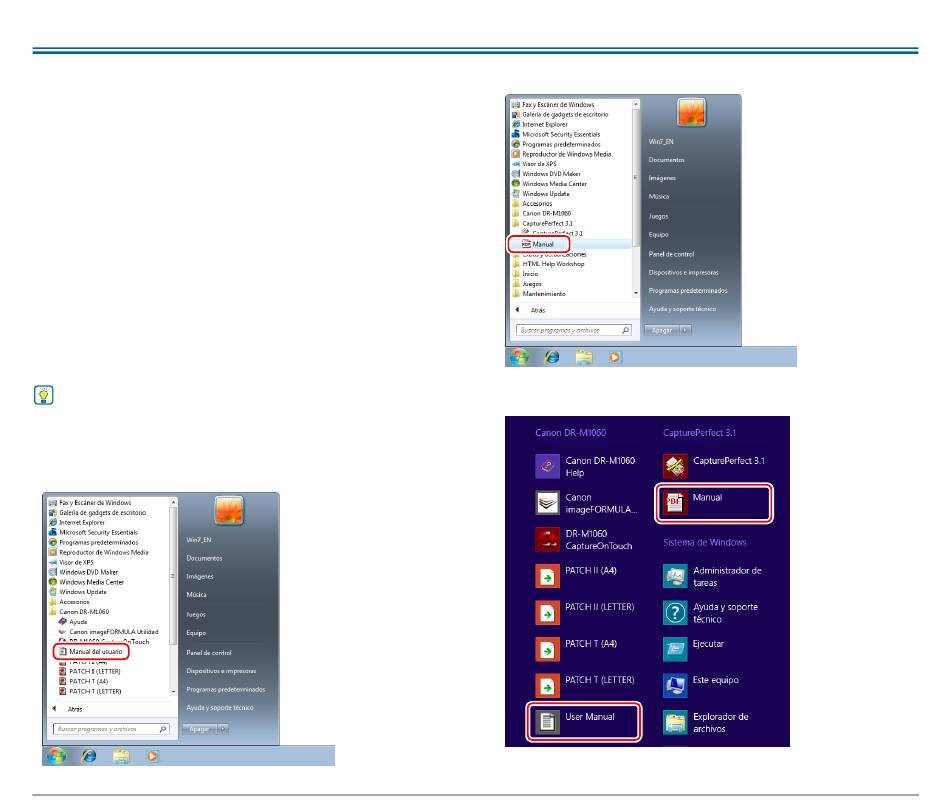The width and height of the screenshot is (950, 803).
Task: Open PATCH II (A4) tile
Action: (x=577, y=576)
